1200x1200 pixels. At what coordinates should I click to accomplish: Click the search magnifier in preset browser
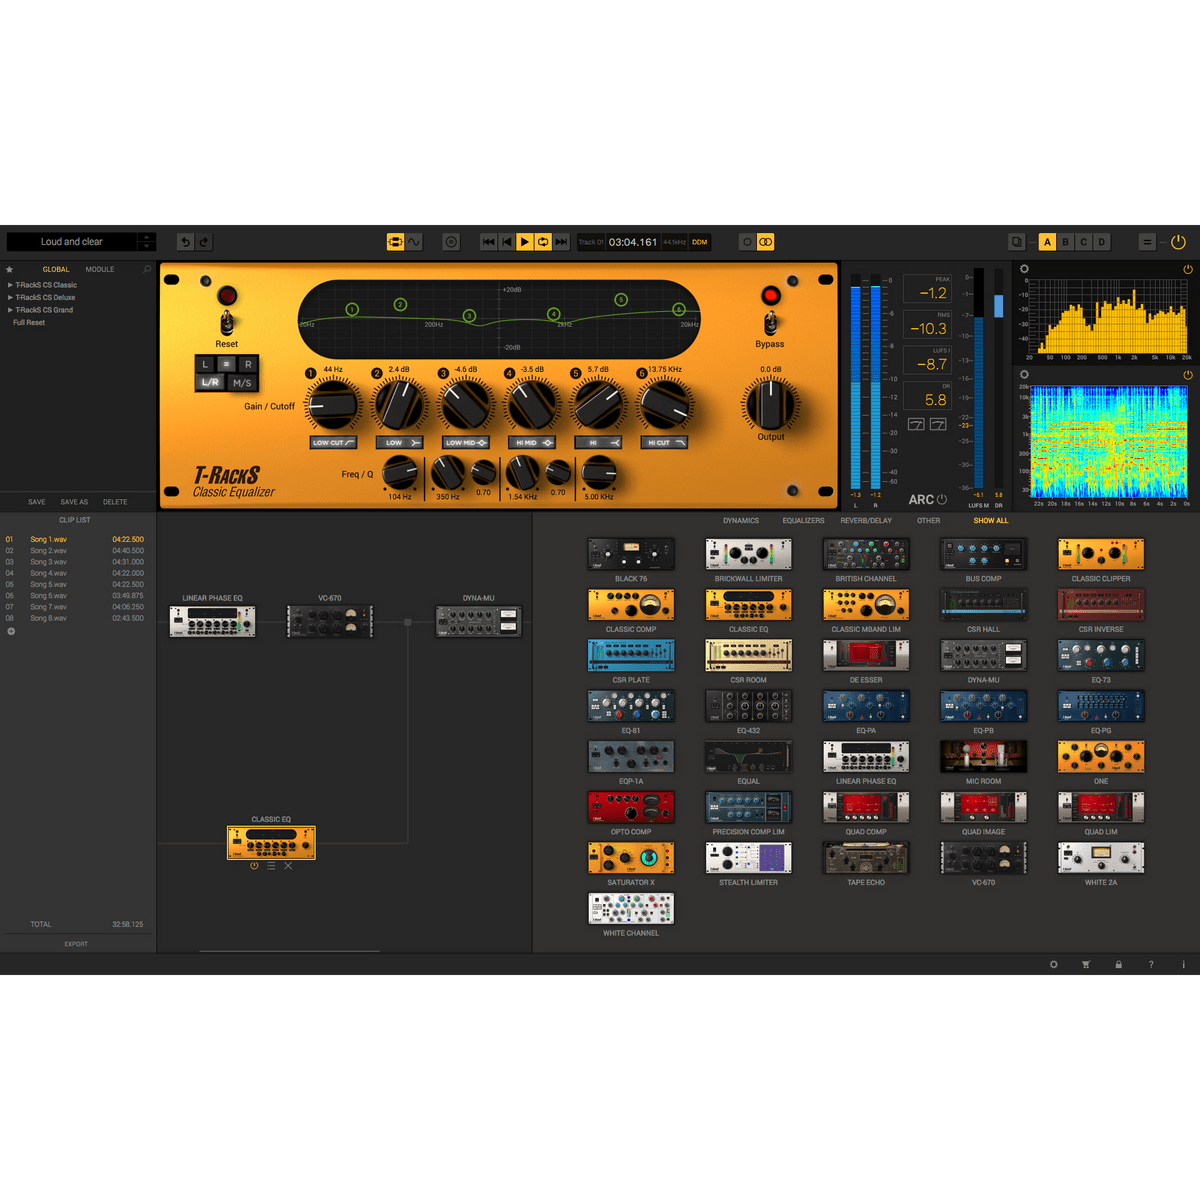click(x=147, y=269)
